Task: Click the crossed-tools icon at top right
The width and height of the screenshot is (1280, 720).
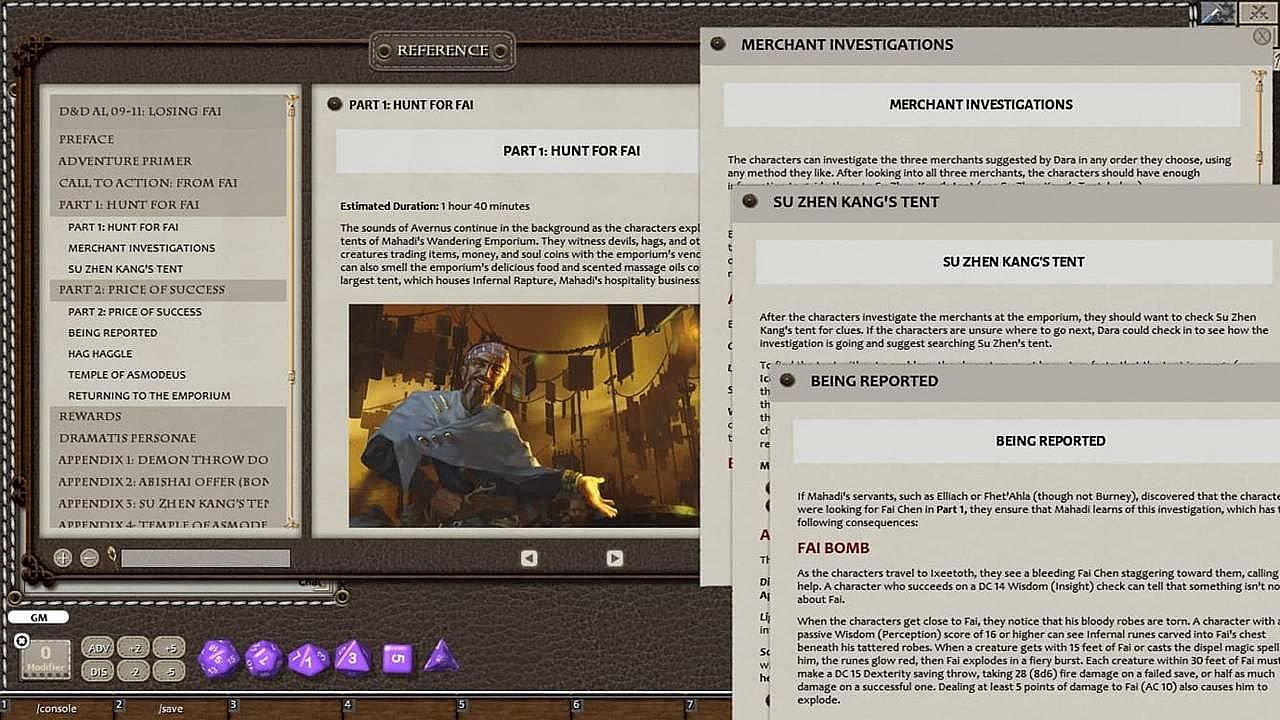Action: (1258, 13)
